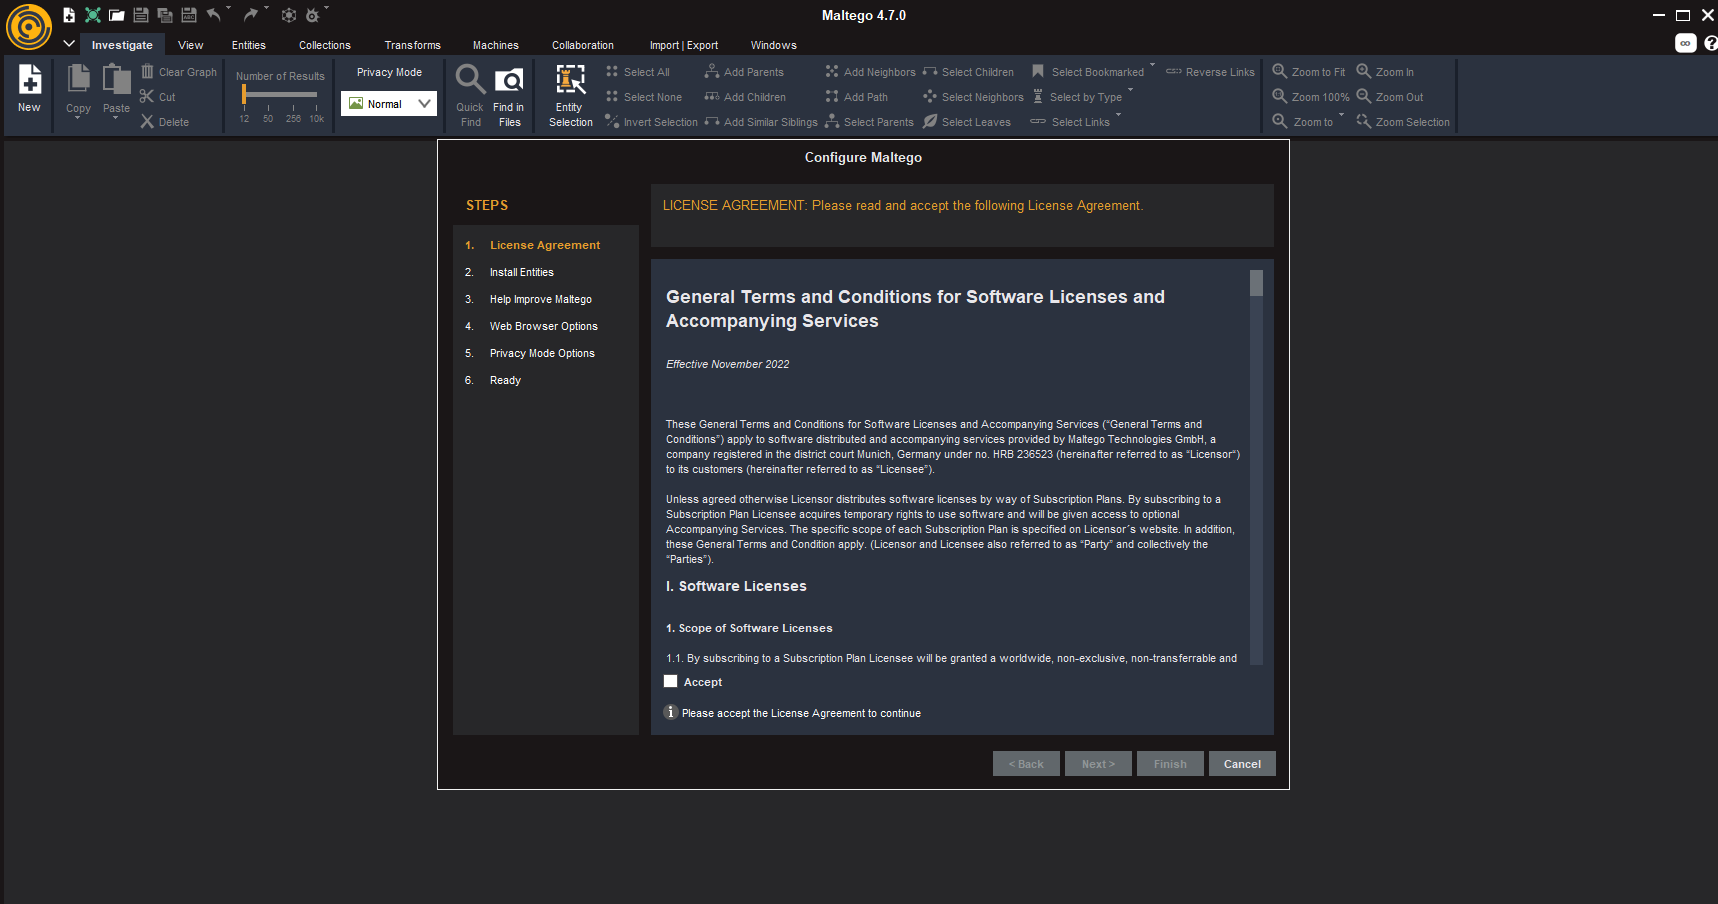Click the open folder icon in quick access bar
This screenshot has width=1718, height=904.
(117, 15)
